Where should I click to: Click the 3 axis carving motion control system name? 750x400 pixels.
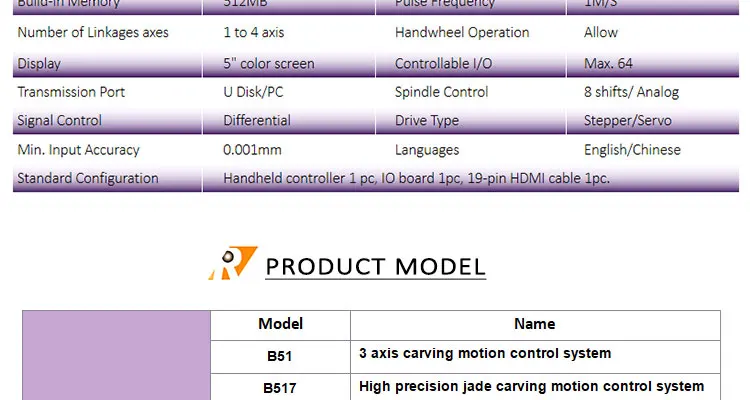coord(485,354)
